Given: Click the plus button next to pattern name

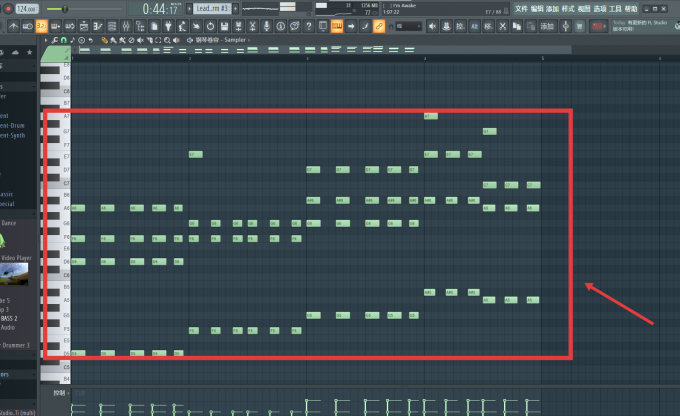Looking at the screenshot, I should click(x=235, y=8).
